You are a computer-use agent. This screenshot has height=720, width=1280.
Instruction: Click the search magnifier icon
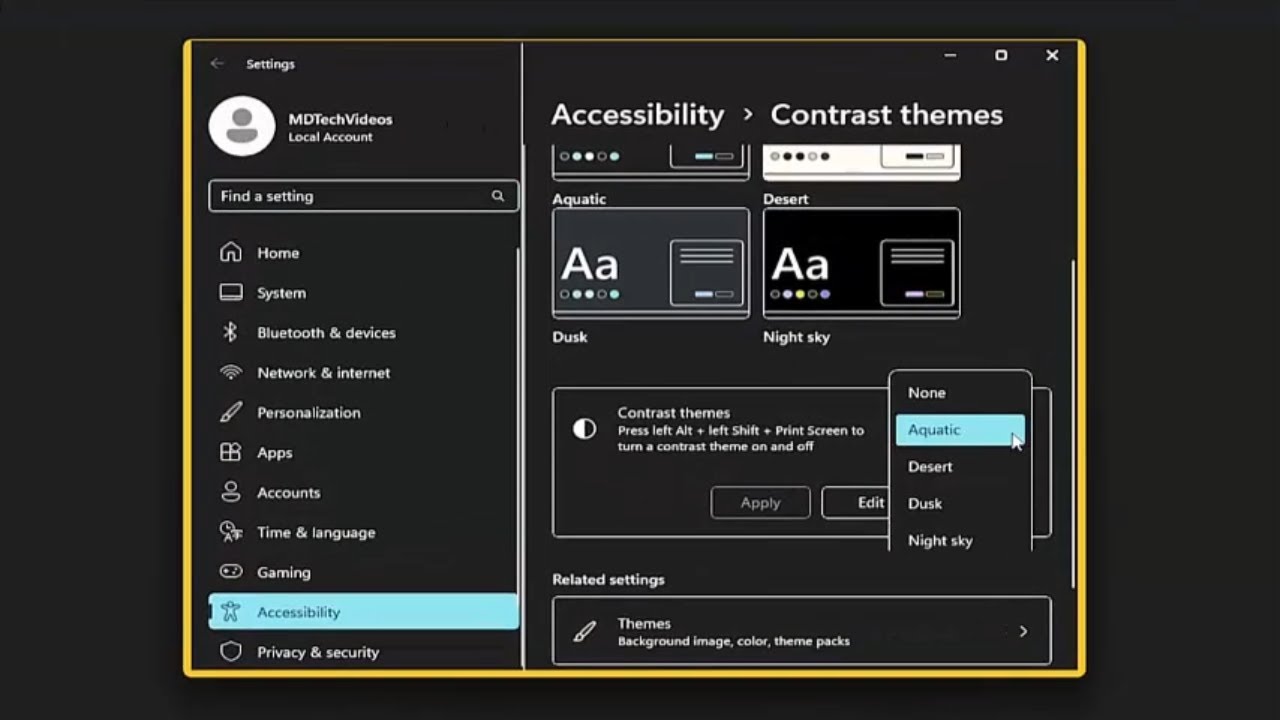coord(498,196)
